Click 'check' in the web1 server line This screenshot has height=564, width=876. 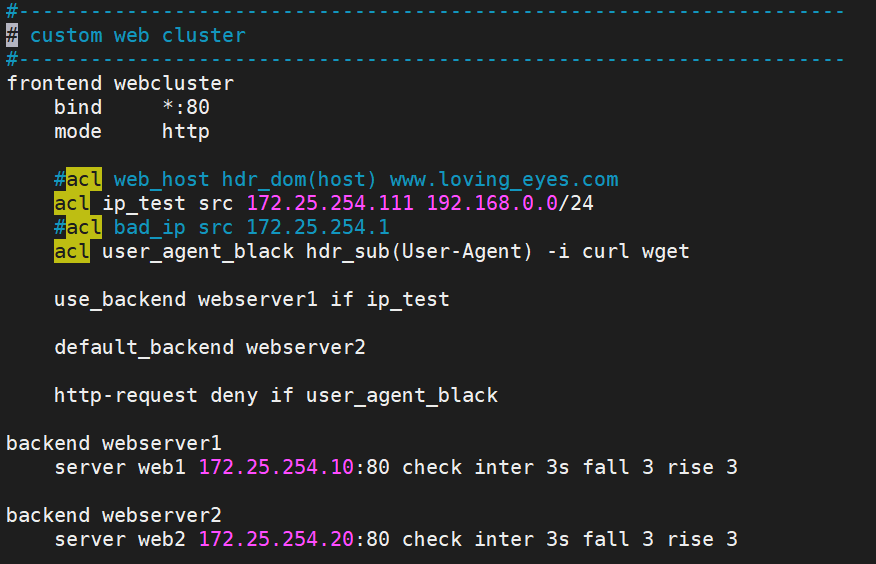[432, 467]
